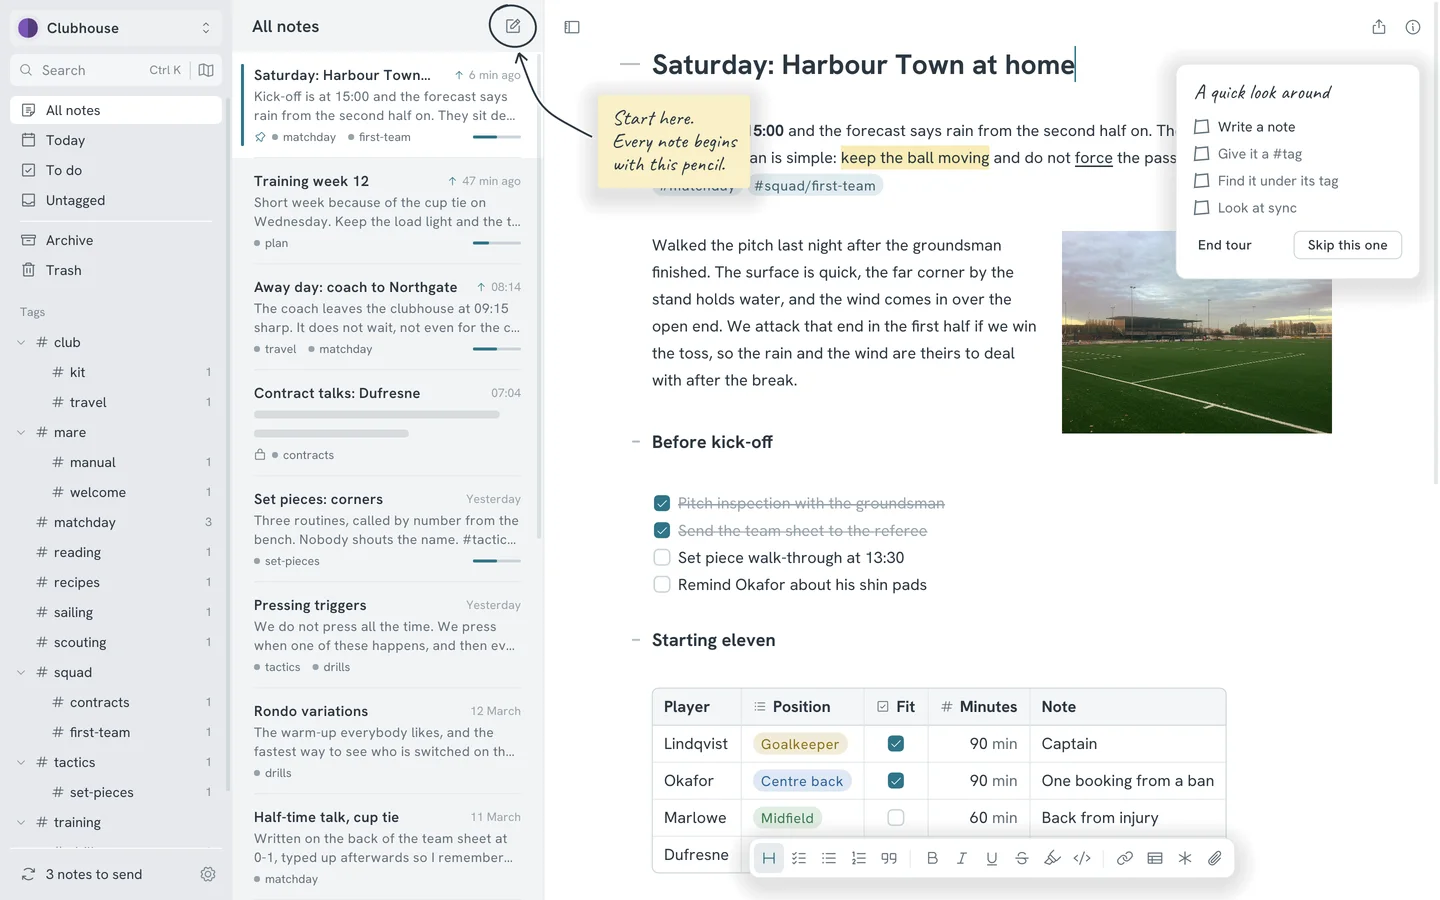The width and height of the screenshot is (1440, 900).
Task: Collapse the "mare" tag group
Action: [x=21, y=432]
